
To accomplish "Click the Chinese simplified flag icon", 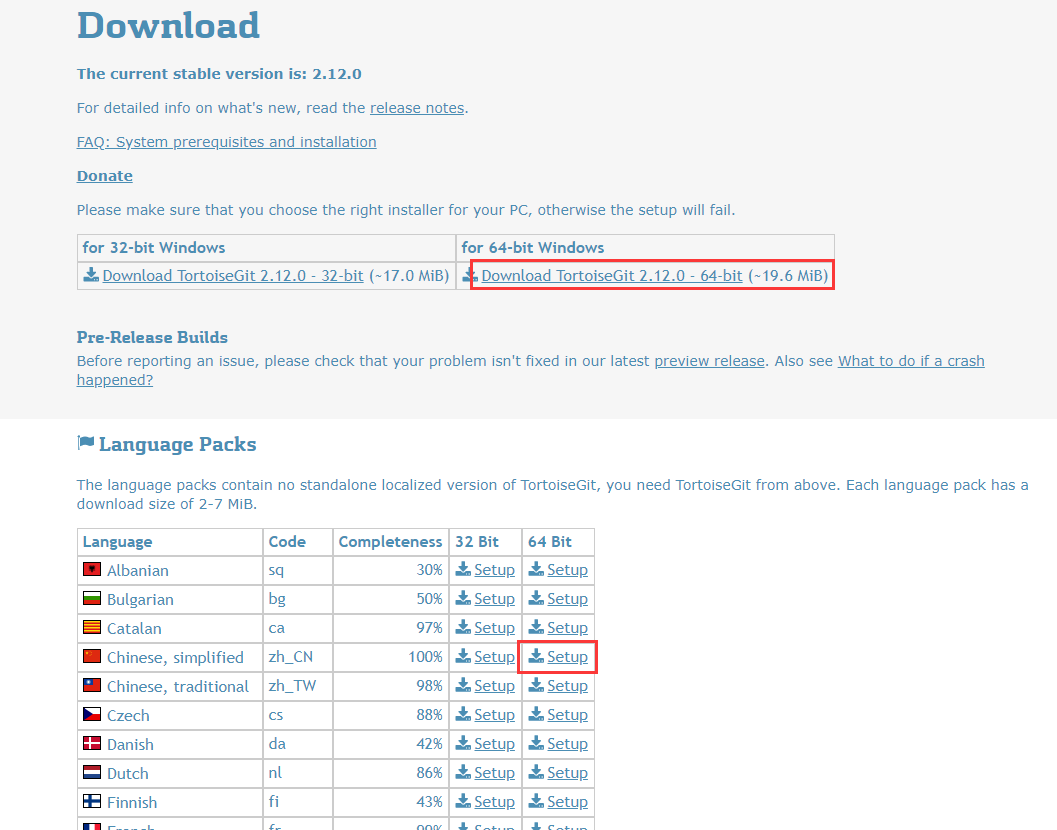I will [x=92, y=656].
